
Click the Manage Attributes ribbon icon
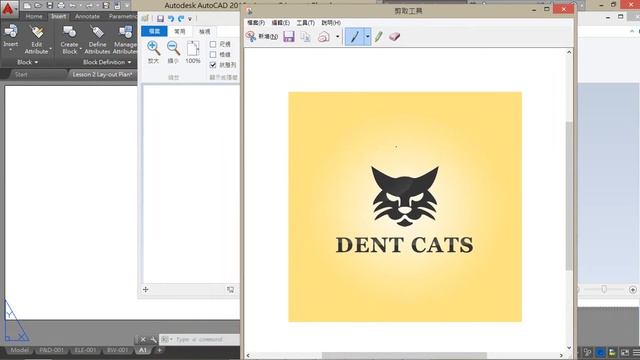point(125,31)
